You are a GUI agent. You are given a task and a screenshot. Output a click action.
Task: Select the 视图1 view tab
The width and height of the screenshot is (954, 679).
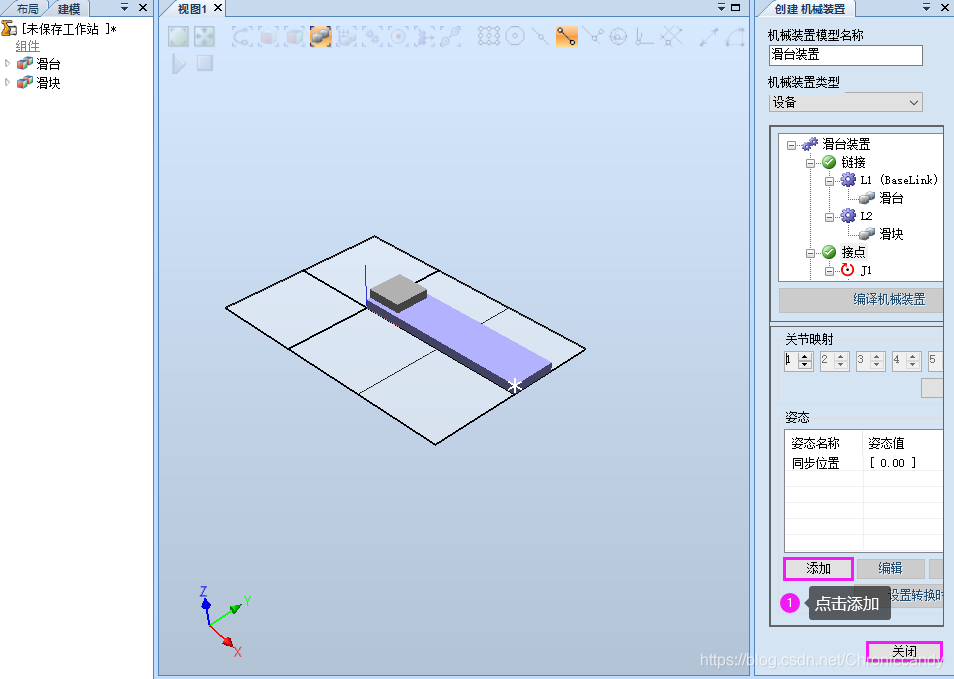tap(192, 9)
